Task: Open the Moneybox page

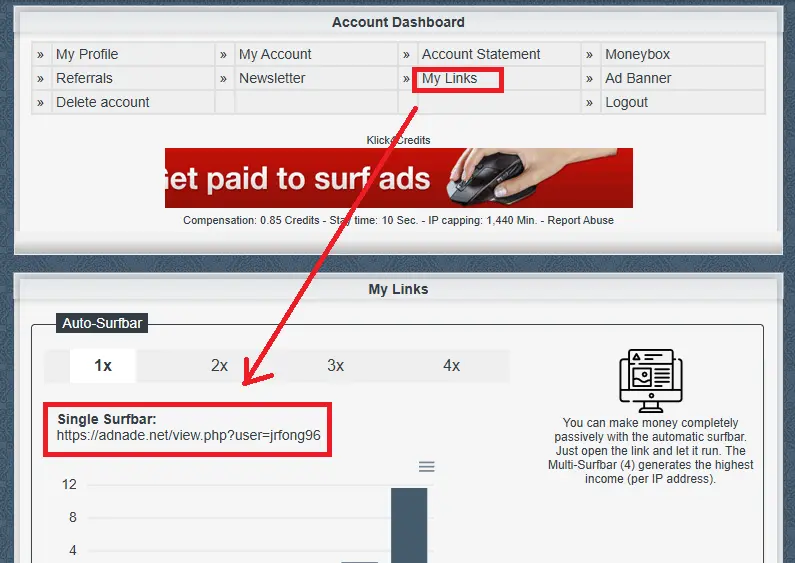Action: pos(637,54)
